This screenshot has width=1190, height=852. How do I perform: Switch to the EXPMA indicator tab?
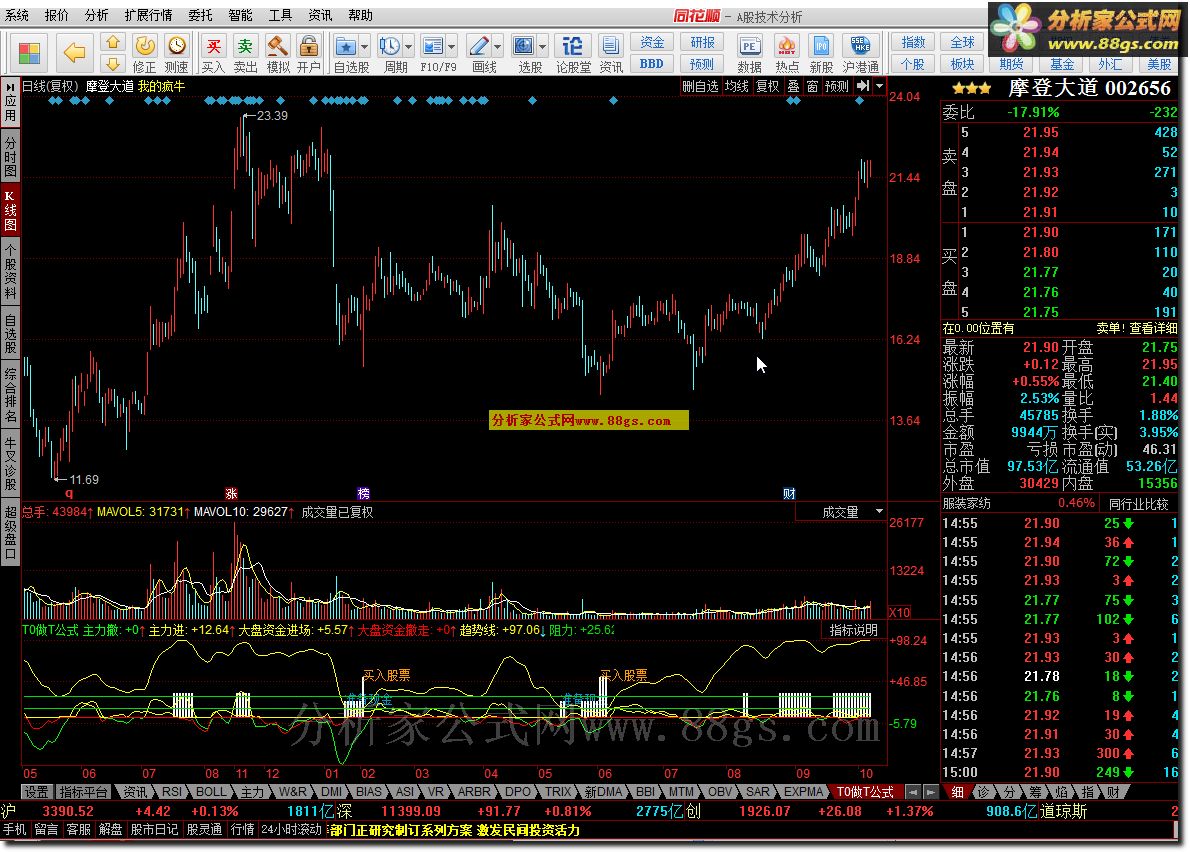tap(803, 791)
